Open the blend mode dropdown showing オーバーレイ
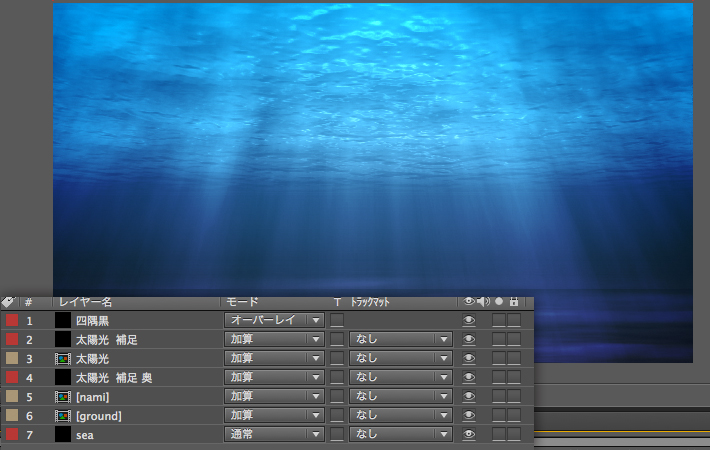The height and width of the screenshot is (450, 710). pos(274,320)
